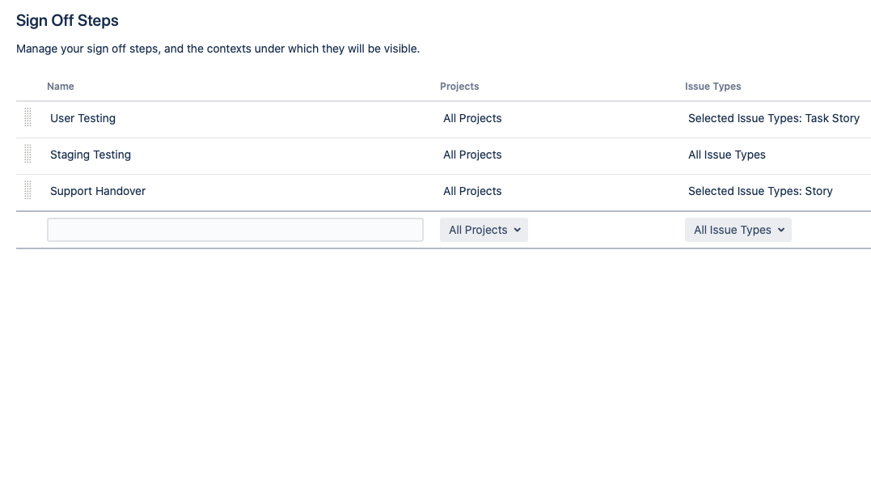
Task: Focus the new sign off step name field
Action: tap(235, 230)
